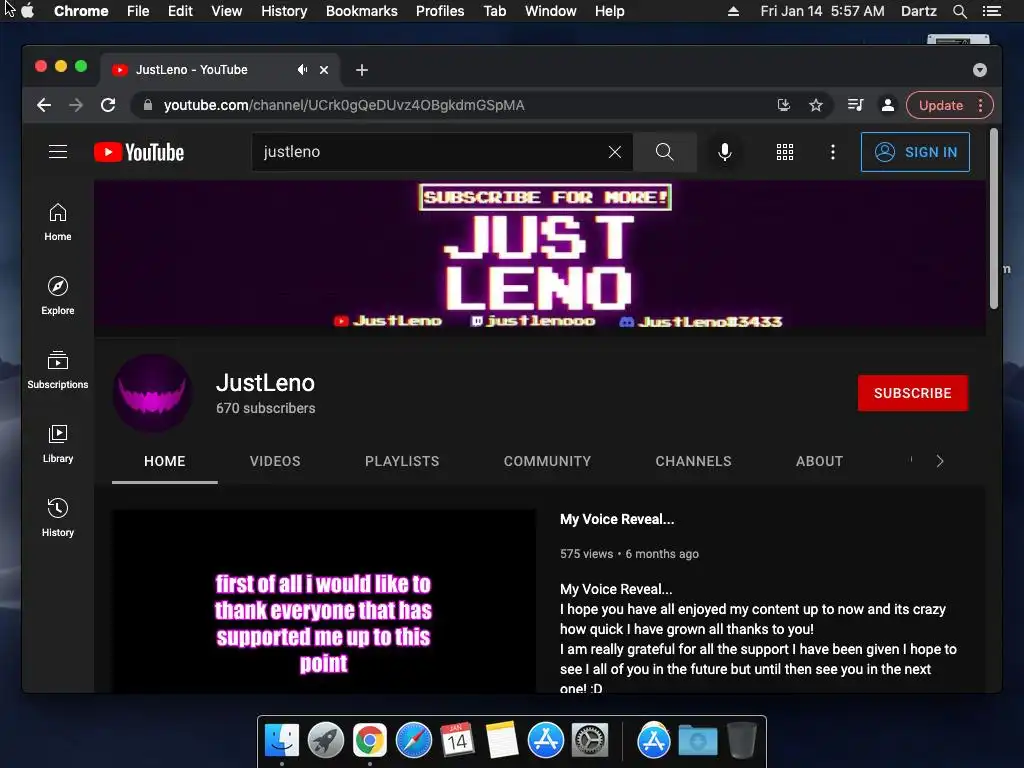Viewport: 1024px width, 768px height.
Task: Open a new browser tab
Action: pos(362,70)
